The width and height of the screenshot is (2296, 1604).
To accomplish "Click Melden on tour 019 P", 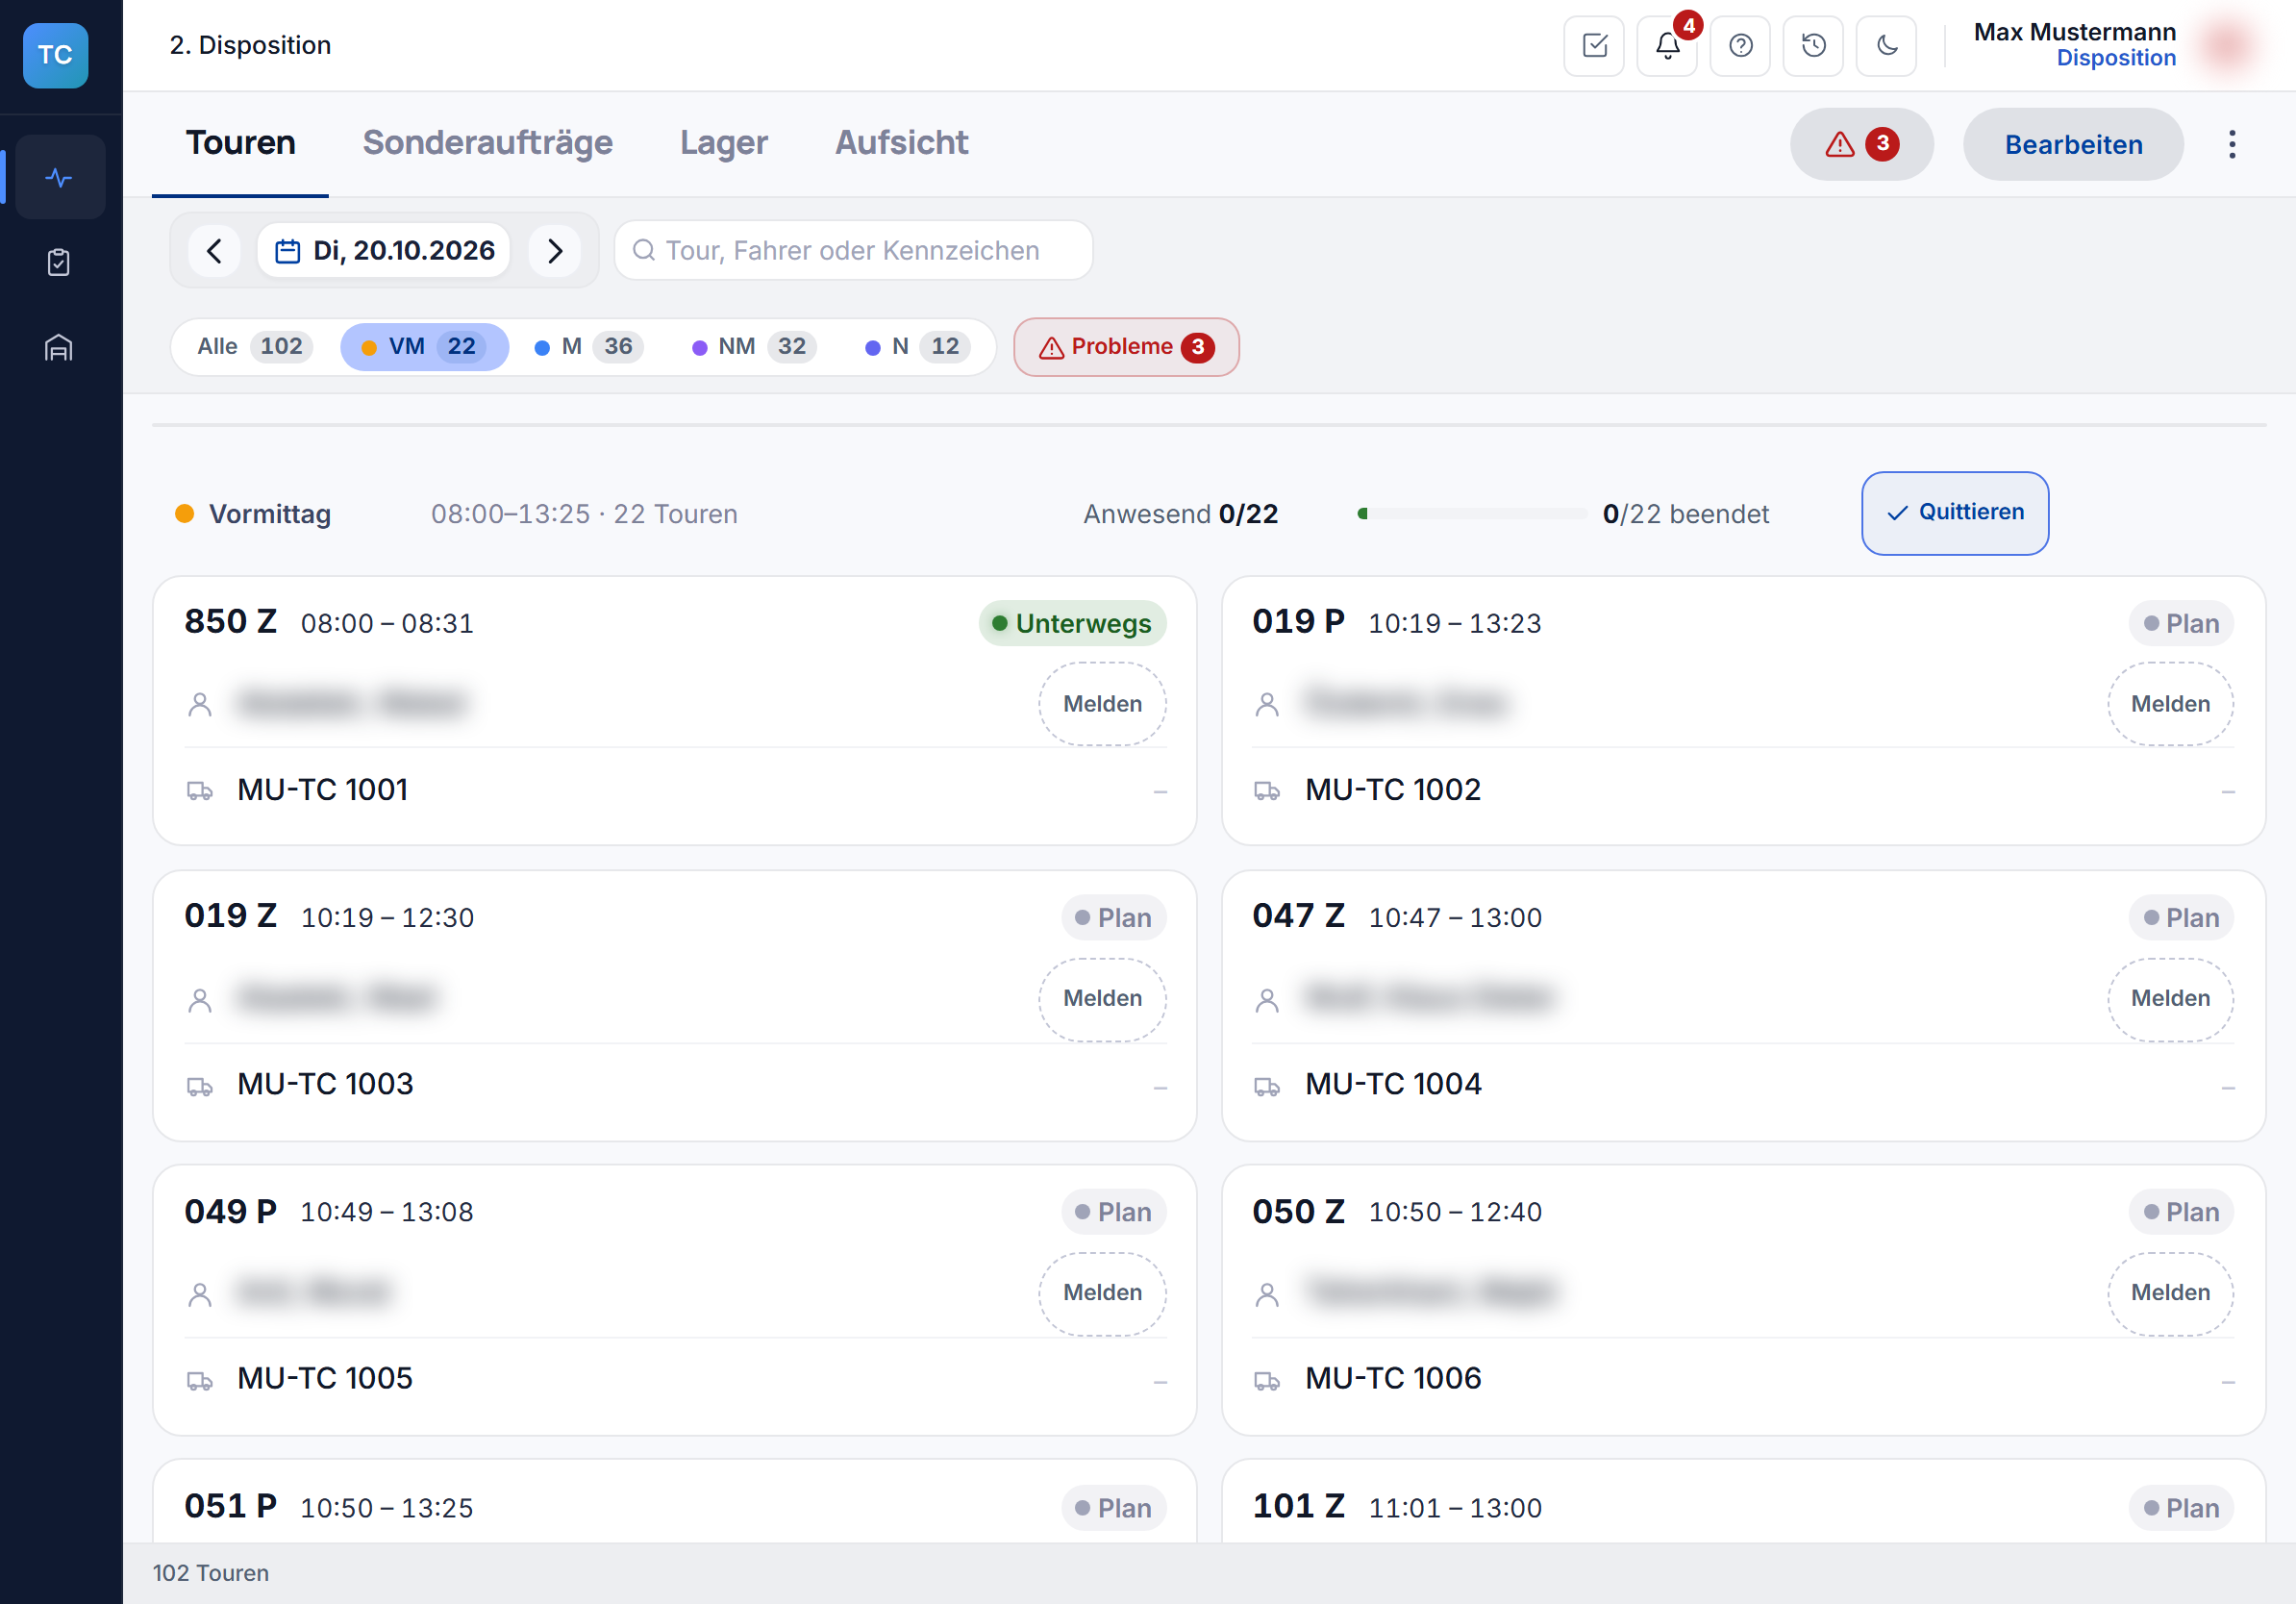I will click(x=2171, y=704).
